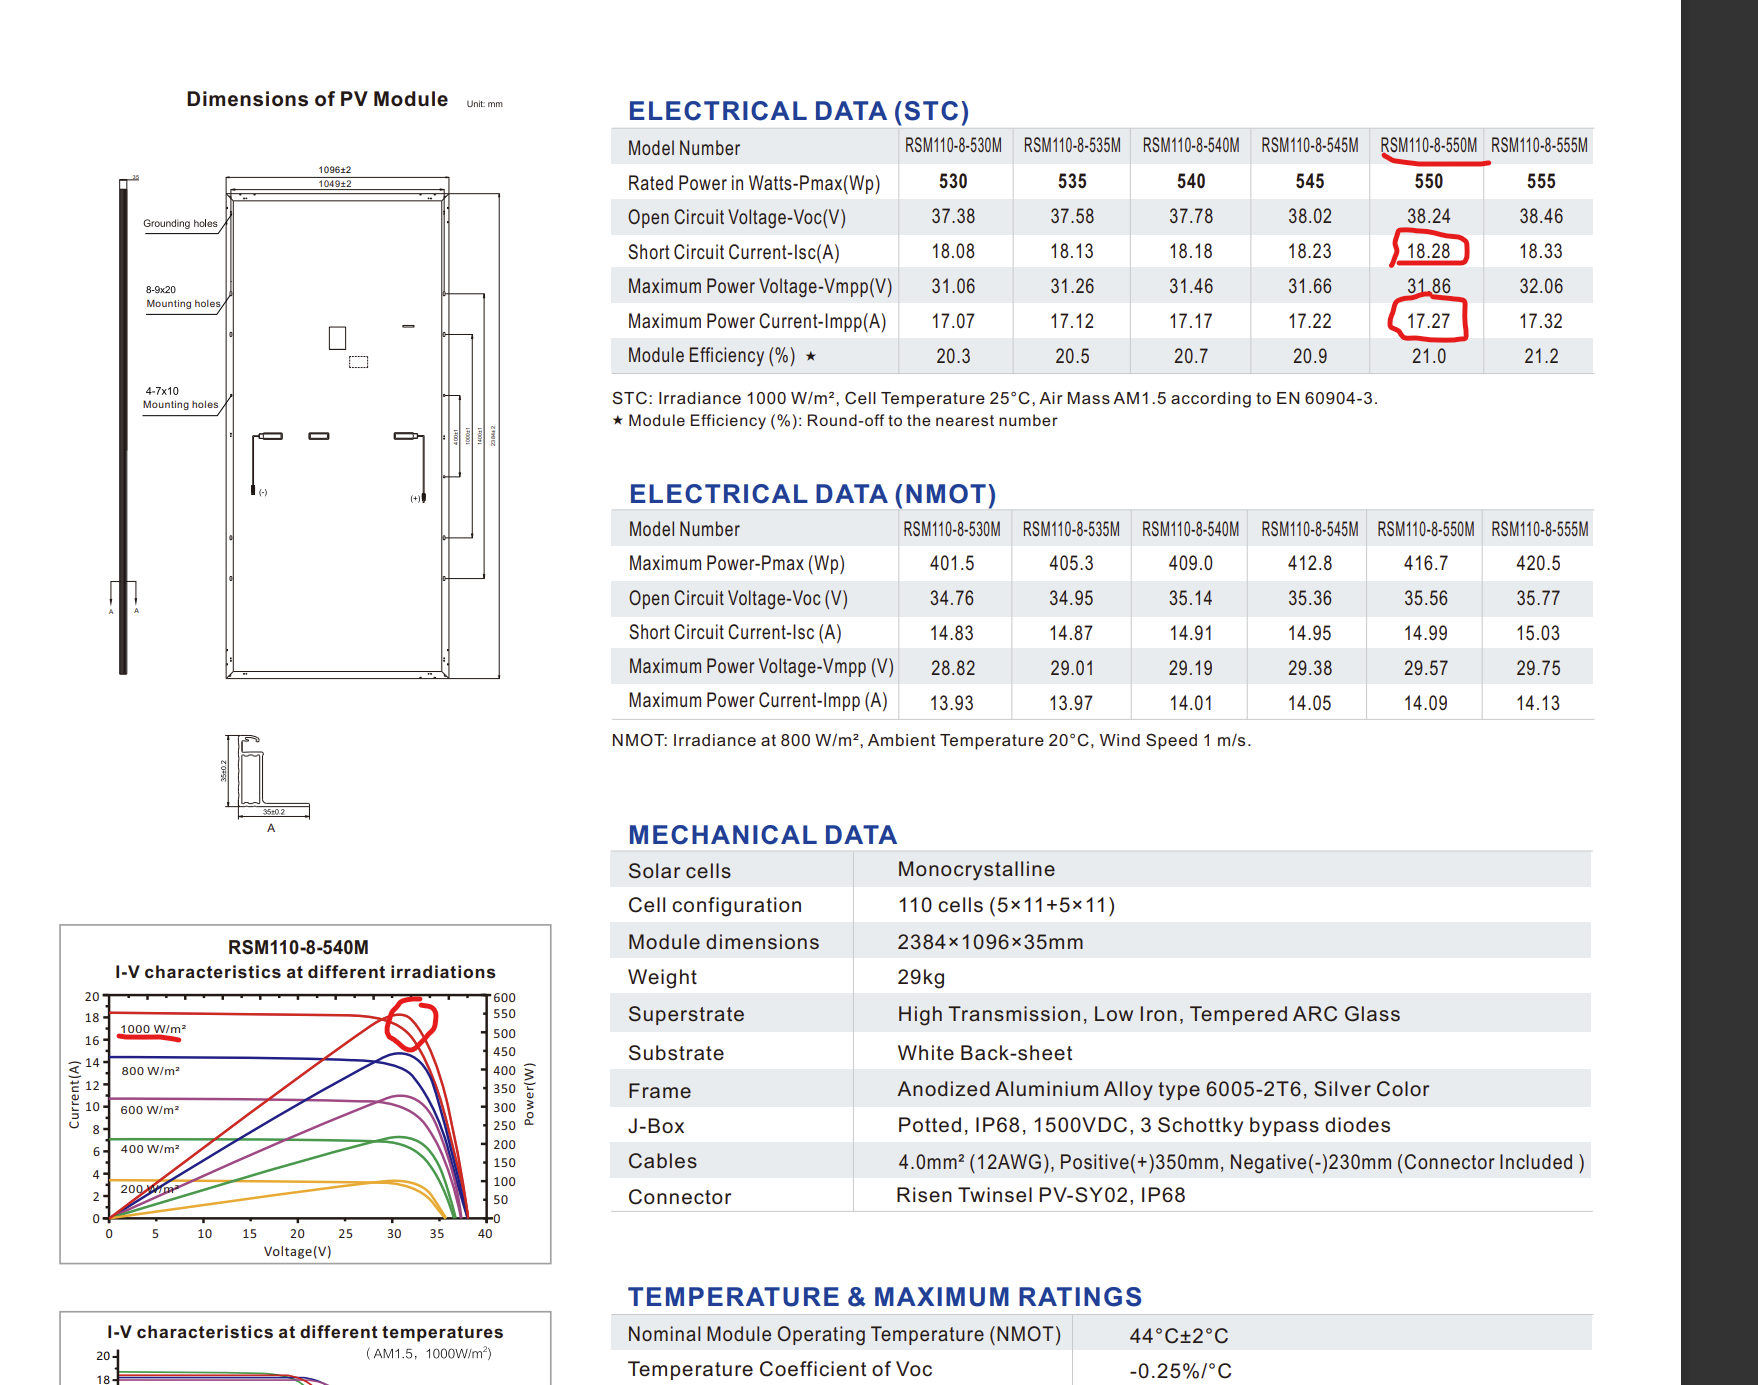The image size is (1758, 1385).
Task: Click the TEMPERATURE & MAXIMUM RATINGS heading
Action: pyautogui.click(x=885, y=1297)
